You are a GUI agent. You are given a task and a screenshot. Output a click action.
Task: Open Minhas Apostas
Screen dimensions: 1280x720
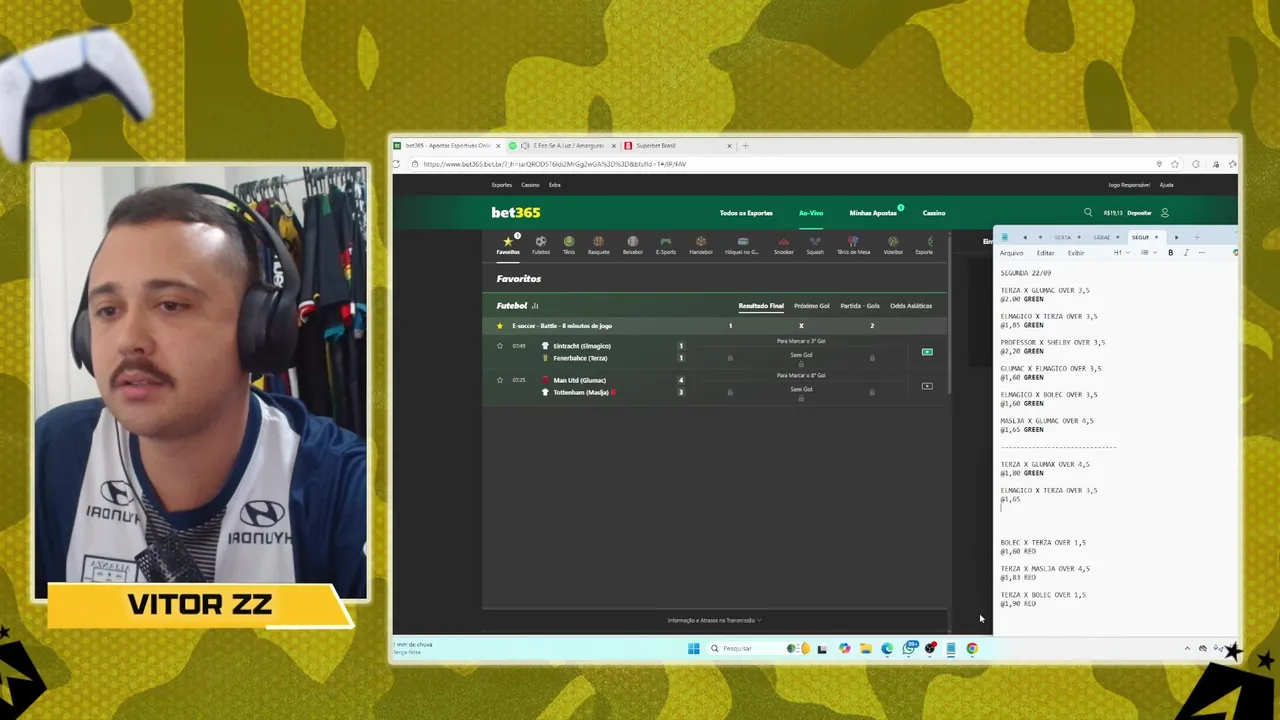click(x=873, y=213)
